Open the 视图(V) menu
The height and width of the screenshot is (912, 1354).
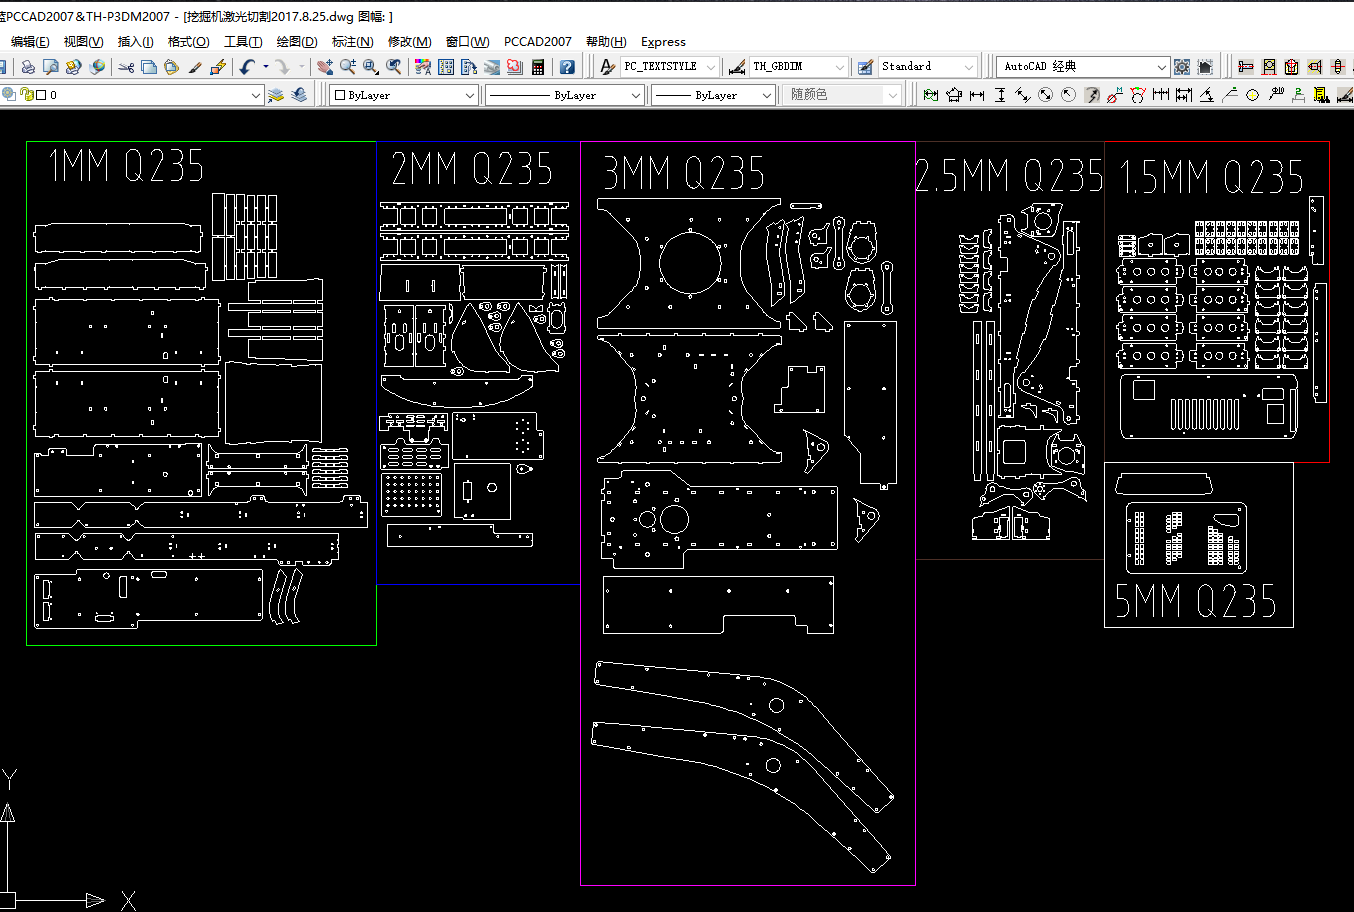pyautogui.click(x=83, y=42)
